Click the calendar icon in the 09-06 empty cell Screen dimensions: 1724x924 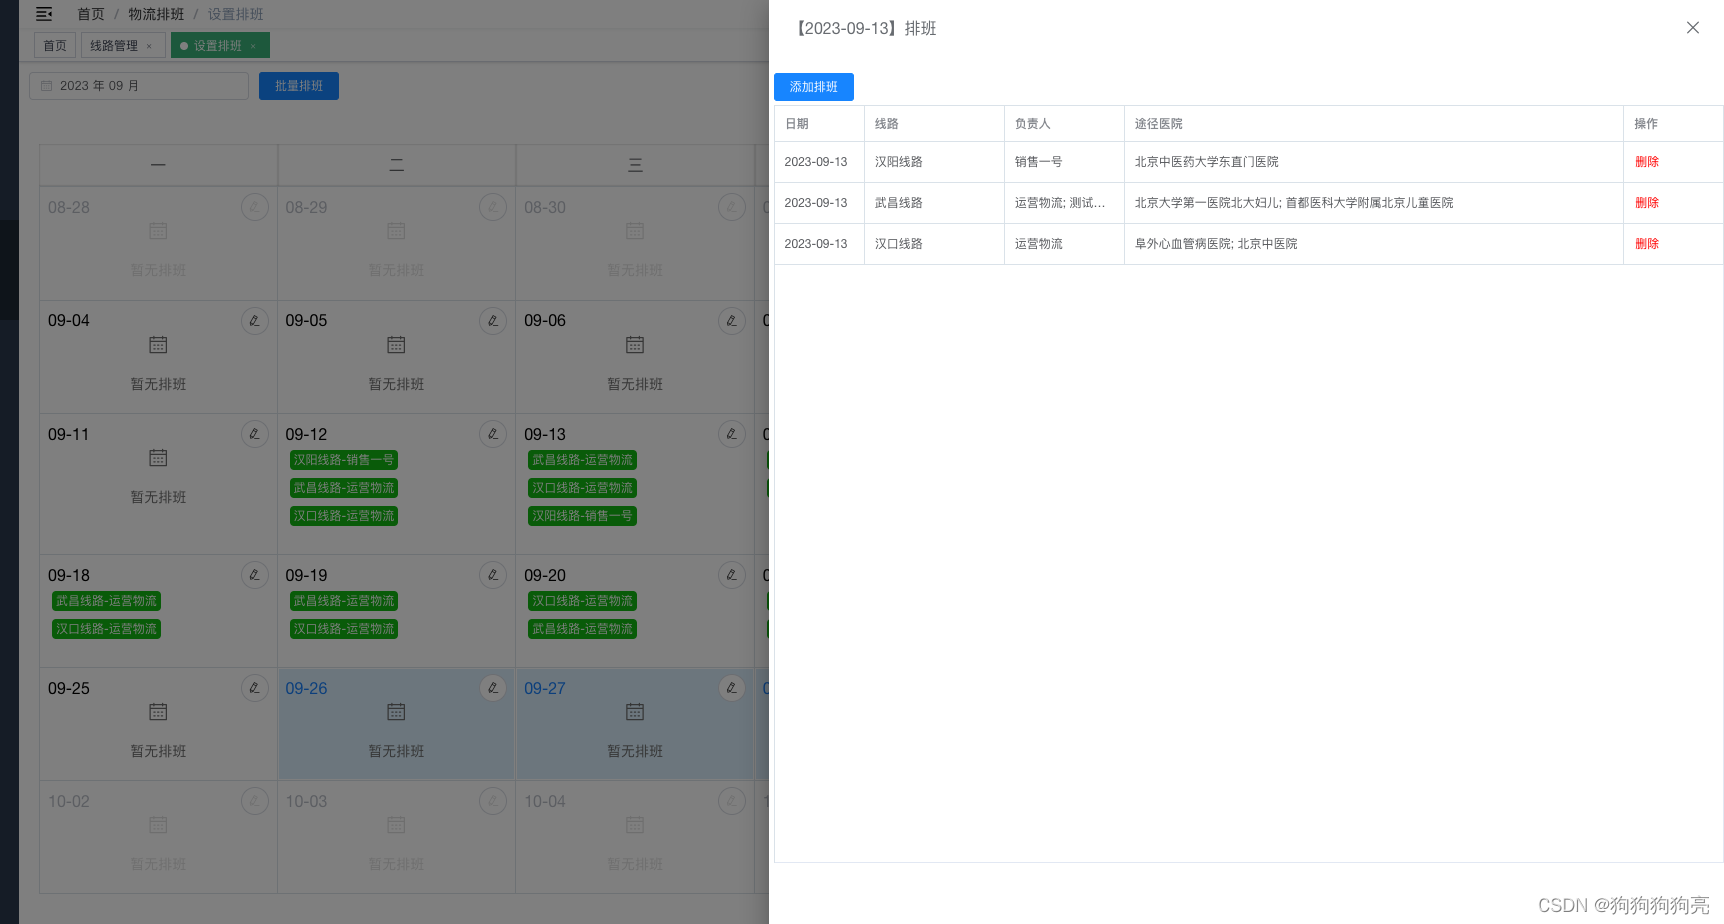634,344
